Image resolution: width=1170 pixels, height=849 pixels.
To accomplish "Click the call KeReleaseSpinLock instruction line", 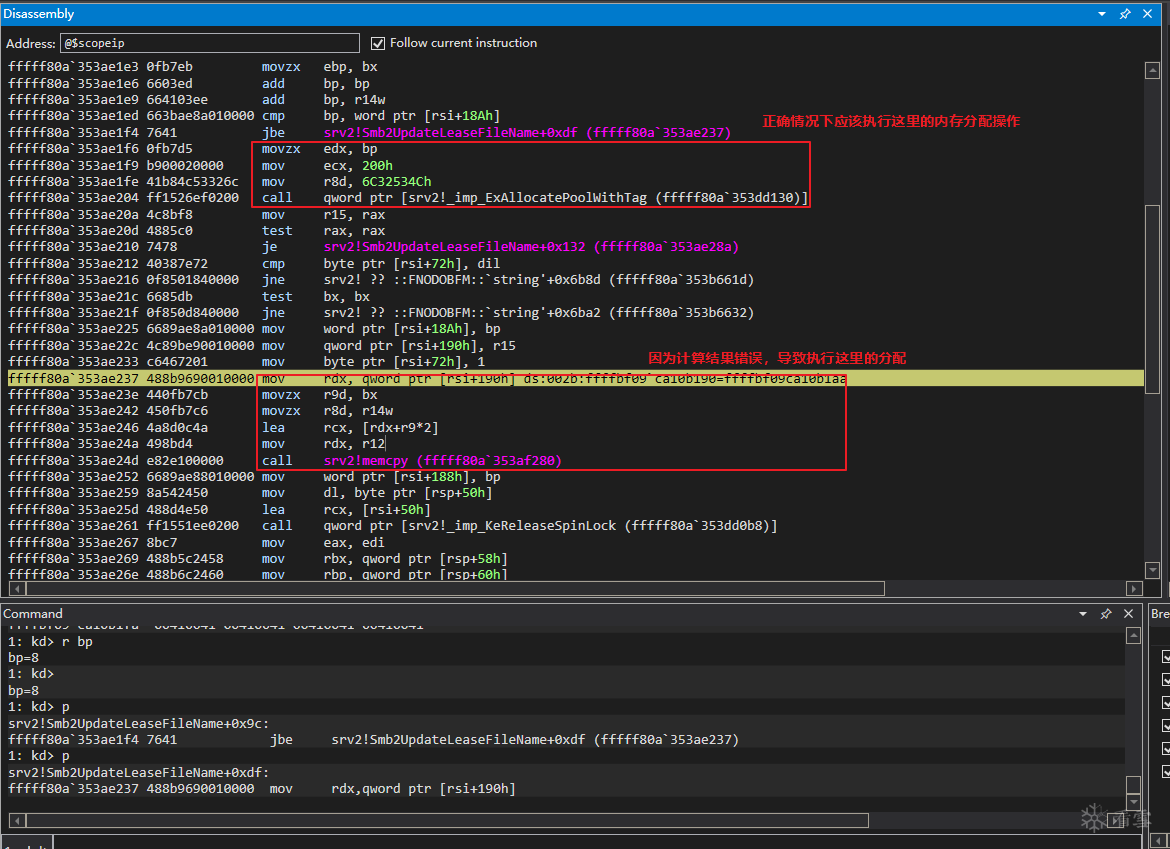I will [x=393, y=526].
